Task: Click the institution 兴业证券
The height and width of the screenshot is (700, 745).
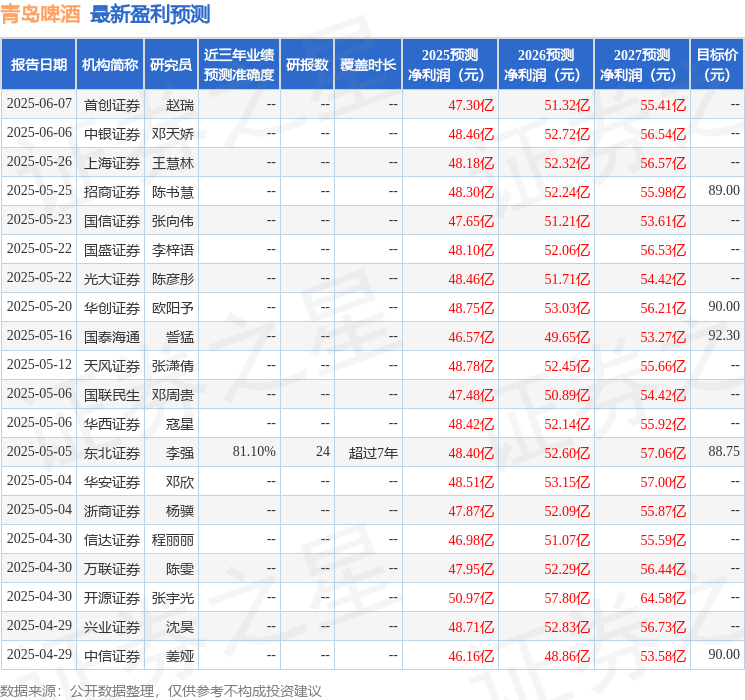Action: (112, 626)
